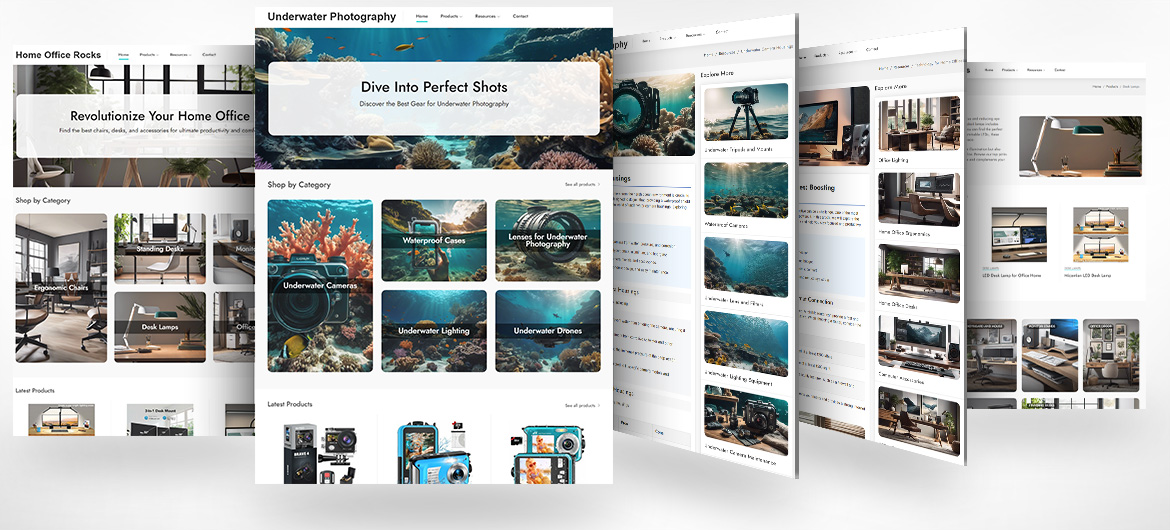Open the blue waterproof camera with accessories product

click(x=434, y=452)
